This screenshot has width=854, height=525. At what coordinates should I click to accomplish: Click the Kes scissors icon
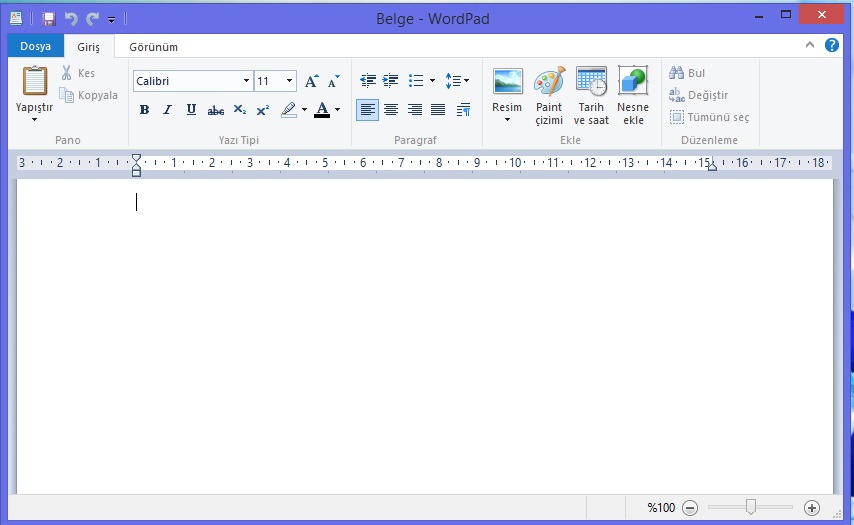click(67, 73)
